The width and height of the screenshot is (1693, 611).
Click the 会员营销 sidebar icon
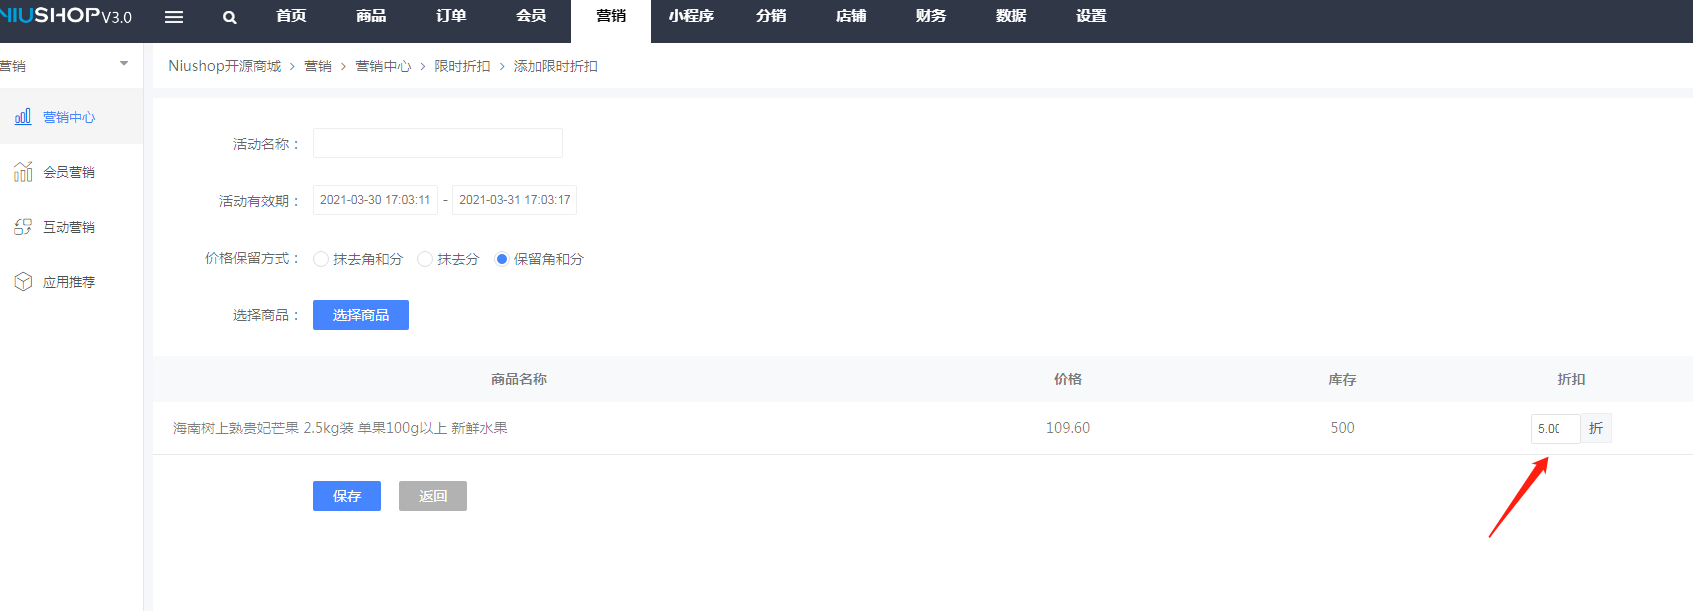(x=23, y=172)
